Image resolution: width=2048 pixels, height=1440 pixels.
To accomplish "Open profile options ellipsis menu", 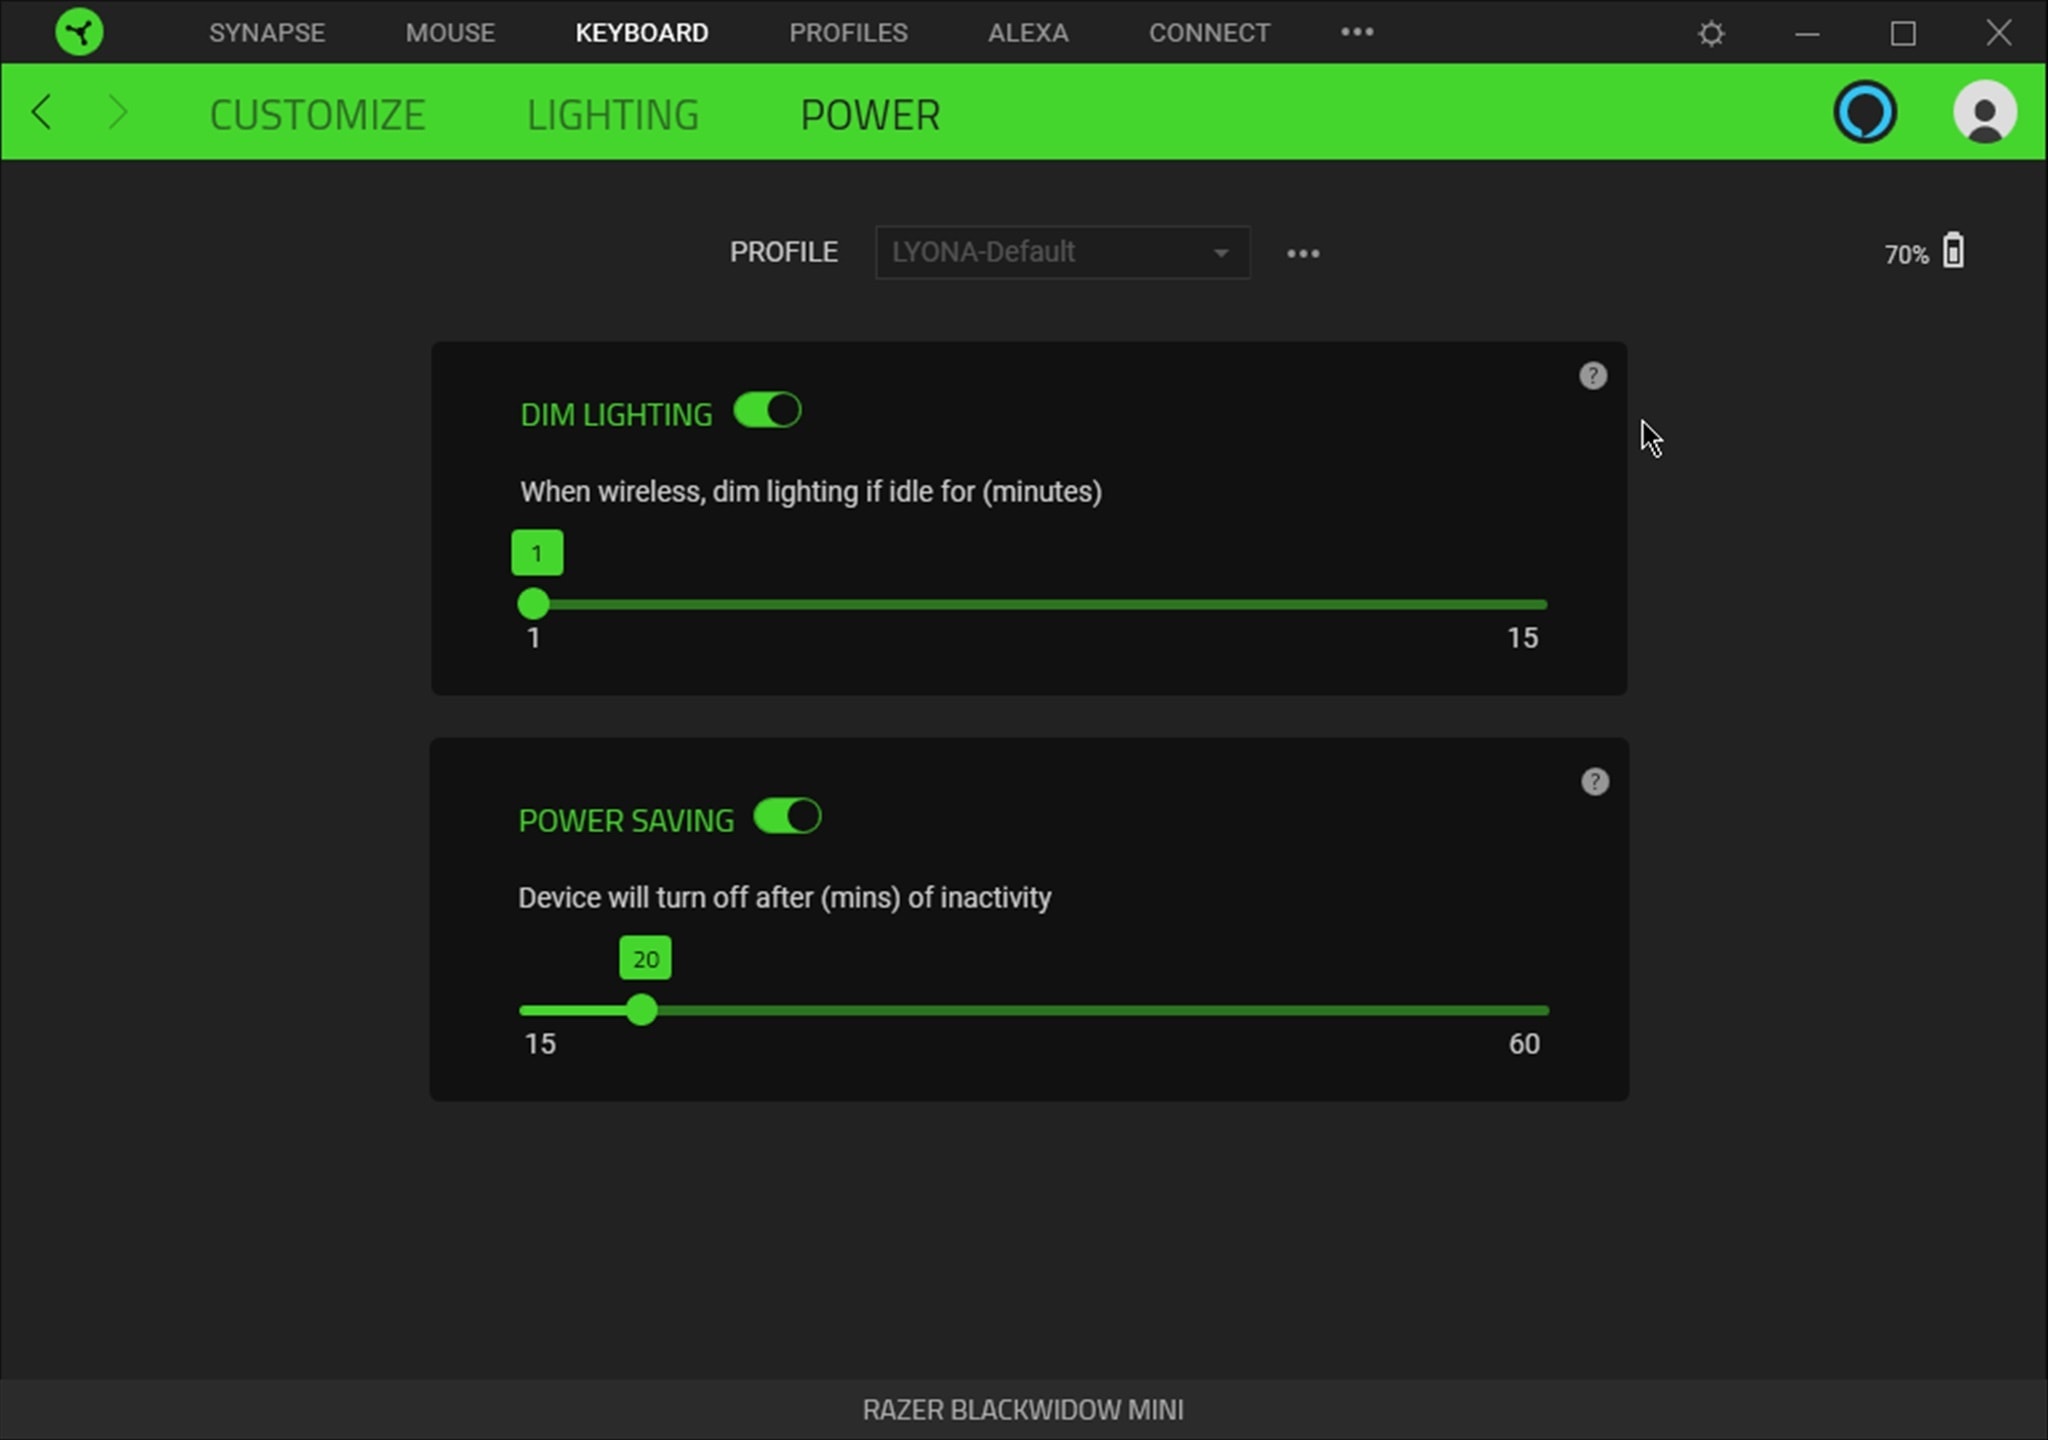I will pyautogui.click(x=1303, y=254).
